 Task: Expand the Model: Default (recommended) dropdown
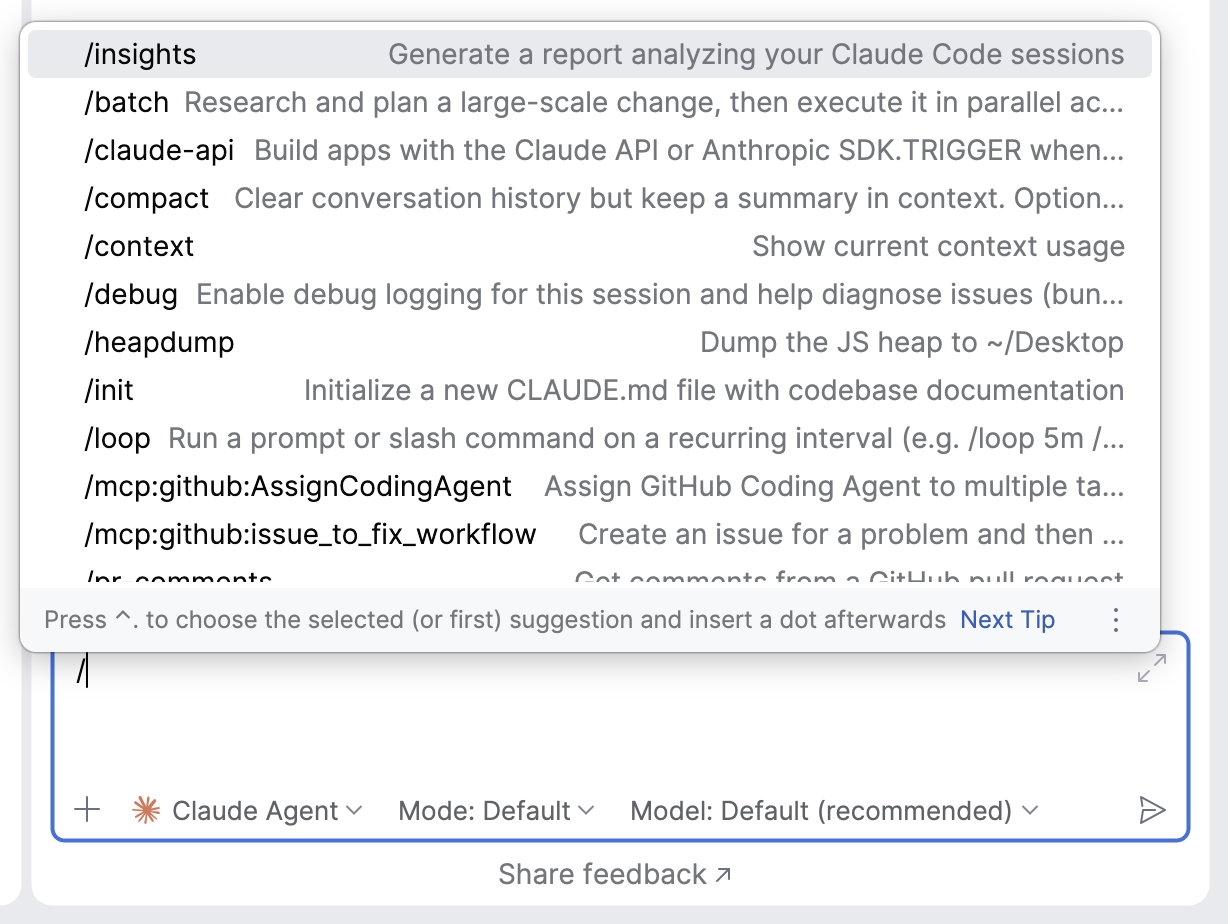tap(834, 810)
